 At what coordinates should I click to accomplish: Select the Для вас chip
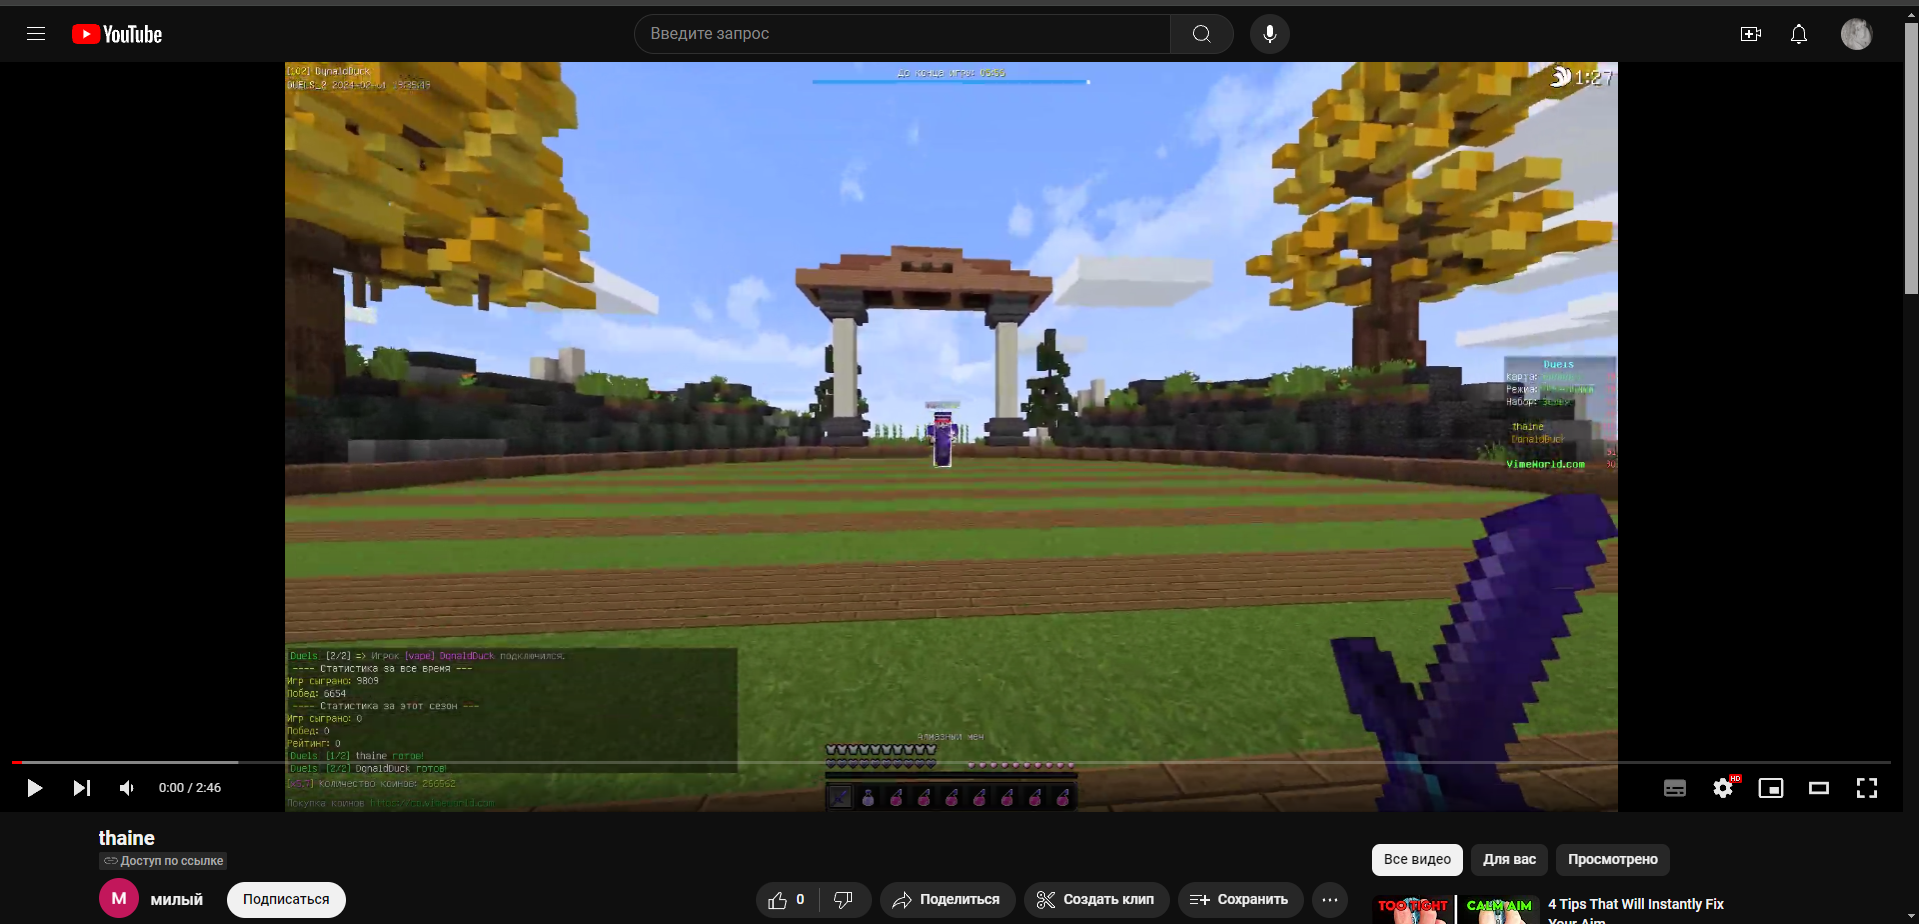[x=1509, y=860]
